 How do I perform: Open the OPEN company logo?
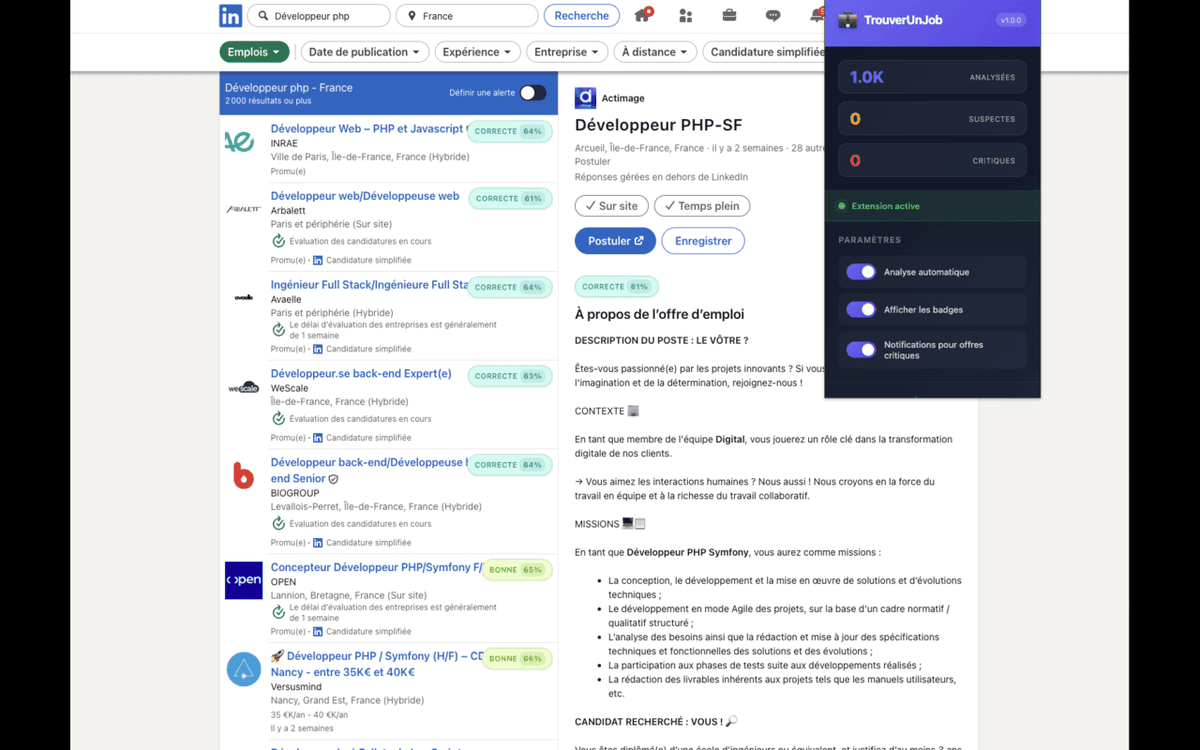(x=243, y=580)
